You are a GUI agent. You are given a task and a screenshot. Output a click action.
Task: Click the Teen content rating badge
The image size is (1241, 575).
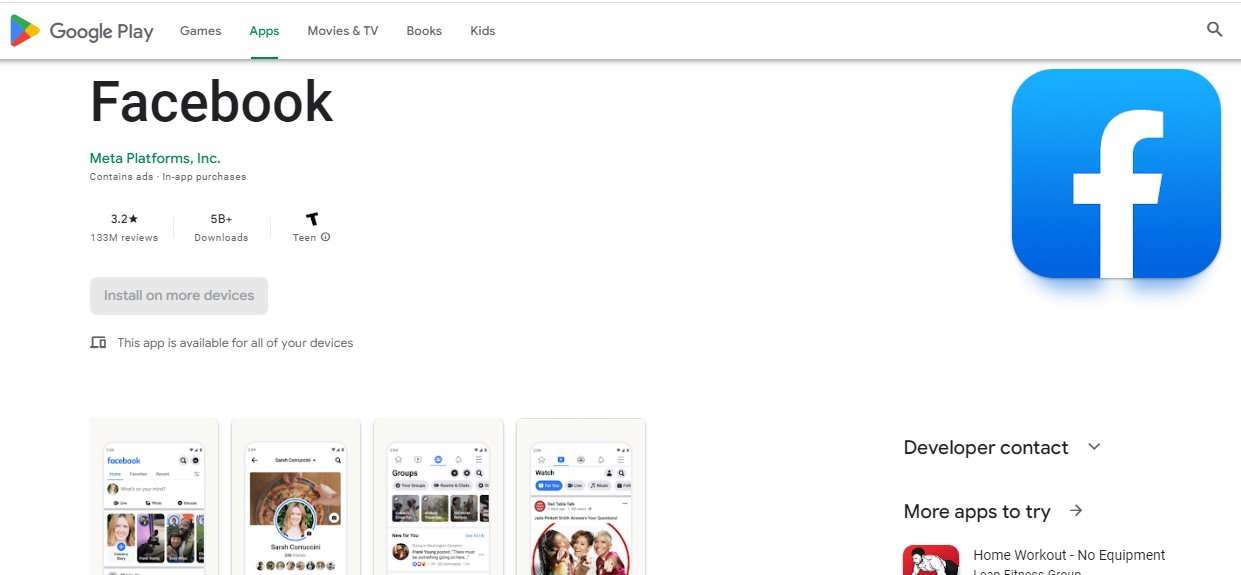tap(312, 218)
